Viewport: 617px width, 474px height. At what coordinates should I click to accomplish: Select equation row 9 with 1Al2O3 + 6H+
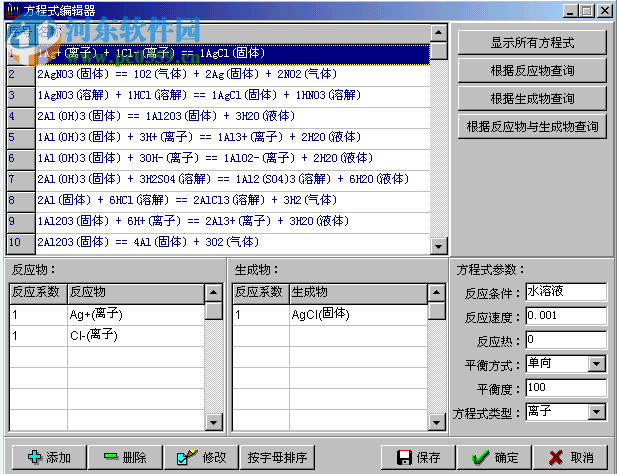point(233,221)
